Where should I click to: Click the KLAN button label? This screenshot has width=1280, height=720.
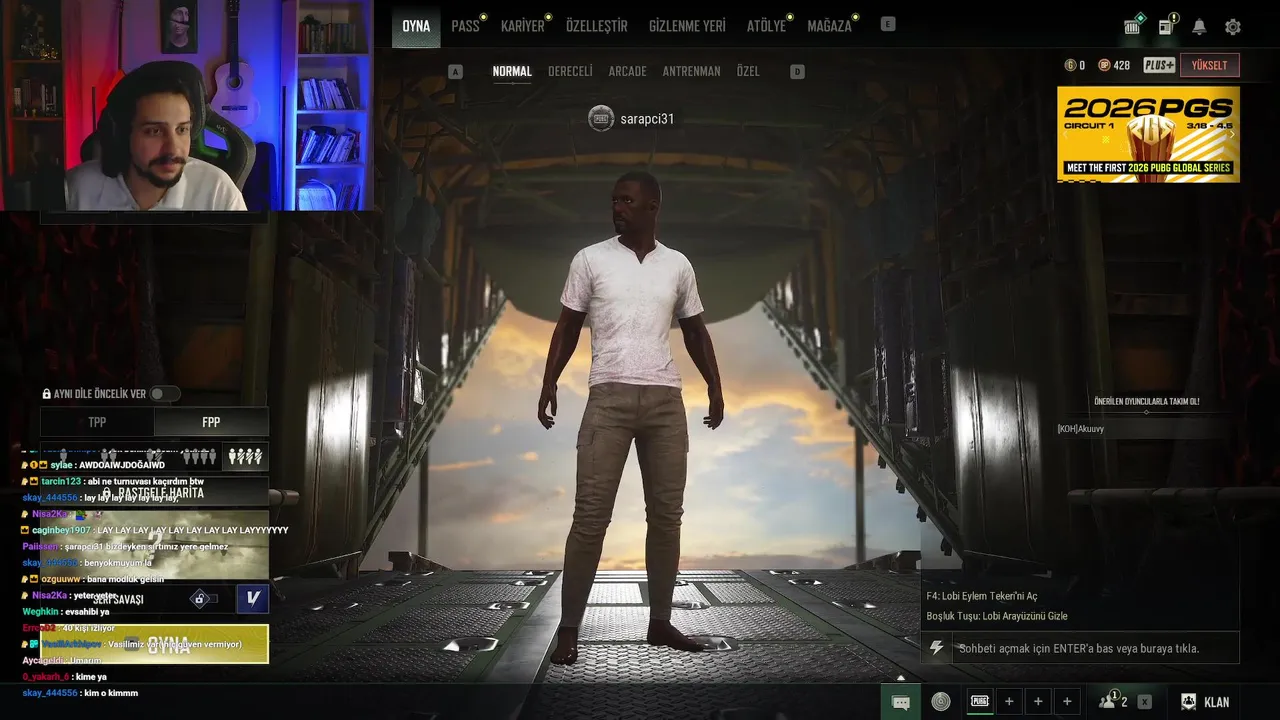1216,702
